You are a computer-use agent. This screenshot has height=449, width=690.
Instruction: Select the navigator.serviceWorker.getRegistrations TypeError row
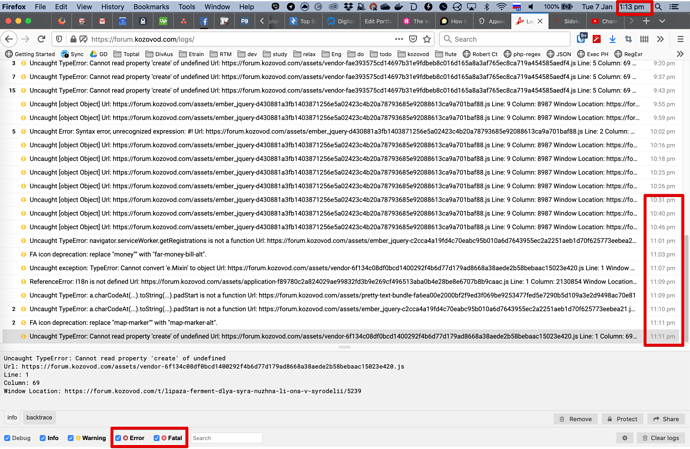[341, 241]
